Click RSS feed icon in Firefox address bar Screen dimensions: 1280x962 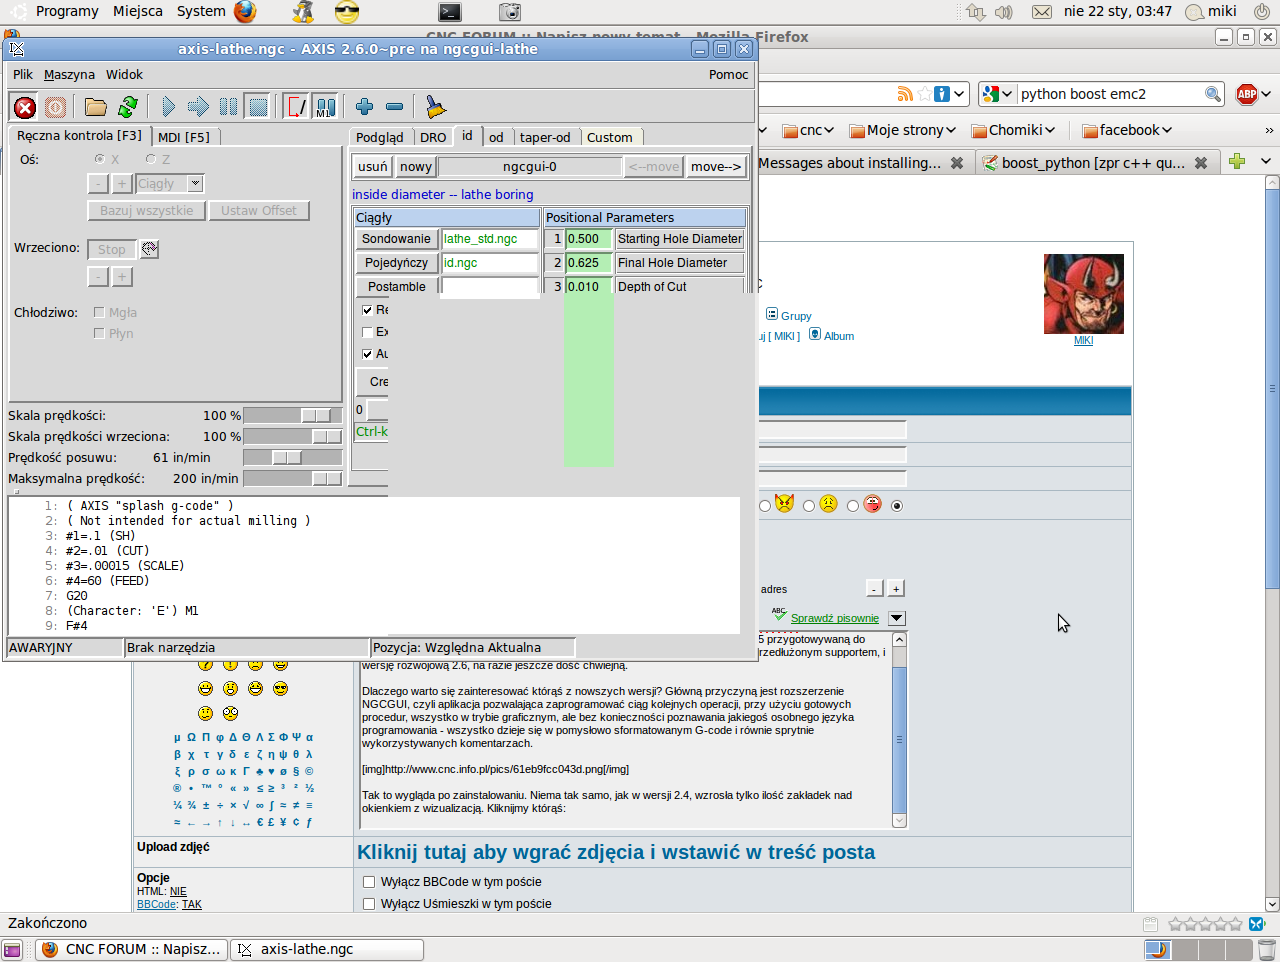pyautogui.click(x=904, y=94)
